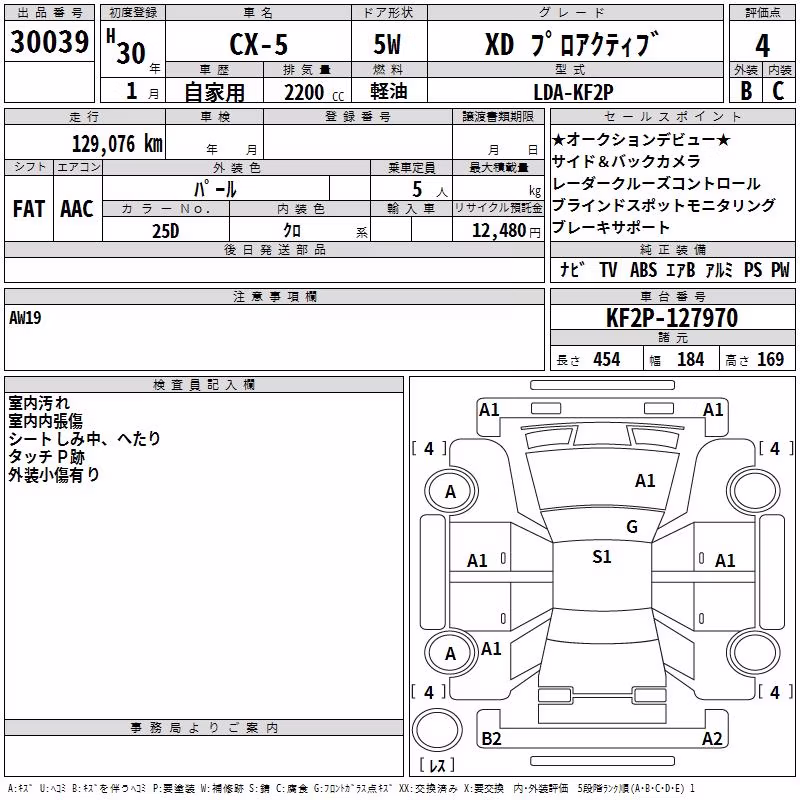Click the width value 184
The height and width of the screenshot is (800, 800).
point(690,360)
